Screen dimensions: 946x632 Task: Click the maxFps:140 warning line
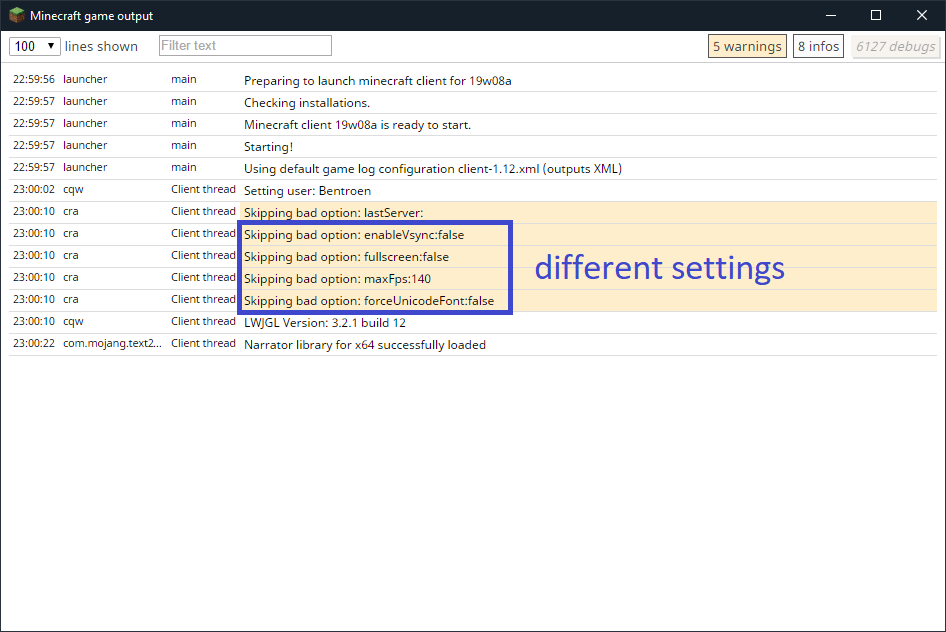pyautogui.click(x=338, y=279)
